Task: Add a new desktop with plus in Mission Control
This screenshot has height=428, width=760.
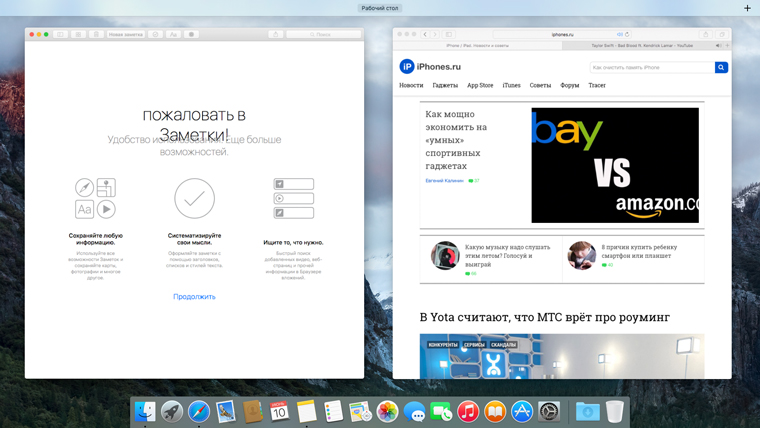Action: pos(747,8)
